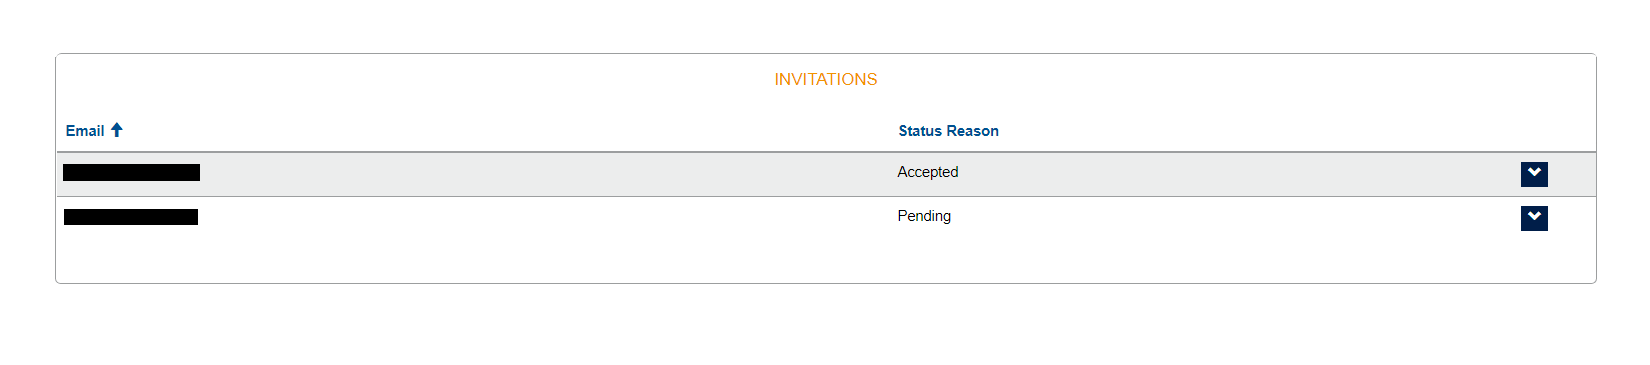Screen dimensions: 1650x365
Task: Click the Status Reason header label
Action: pyautogui.click(x=948, y=131)
